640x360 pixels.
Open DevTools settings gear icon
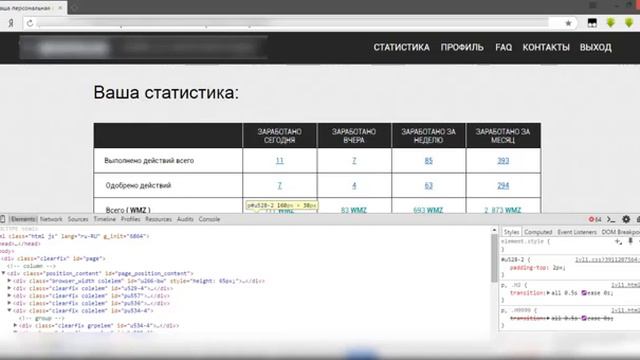pos(626,219)
